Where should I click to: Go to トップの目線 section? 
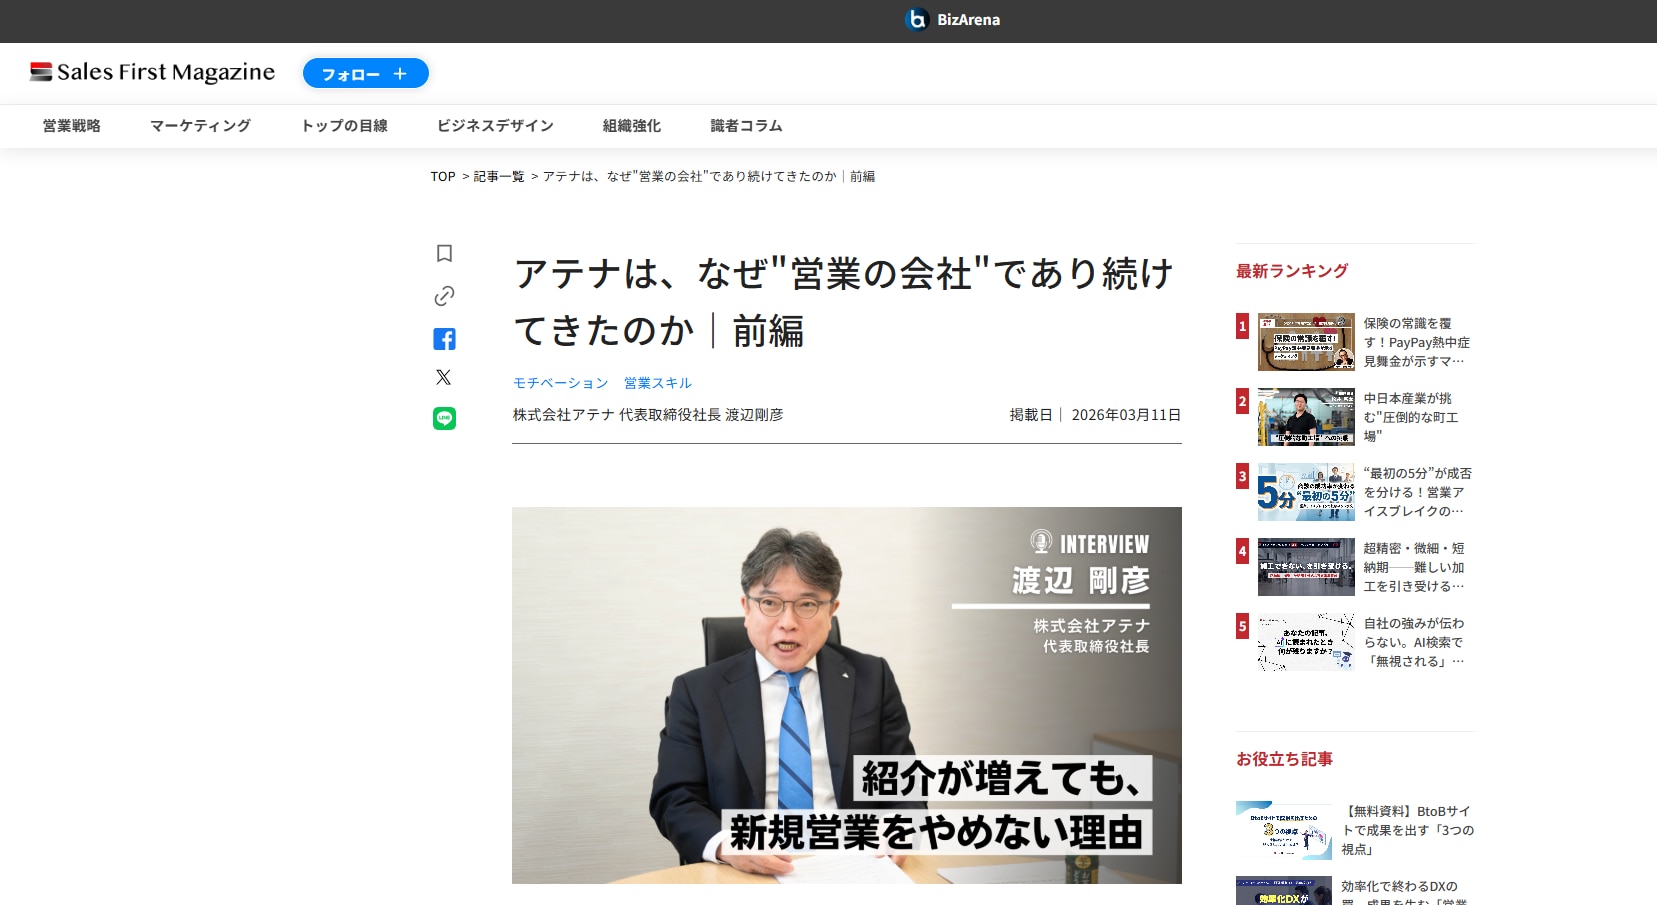click(344, 126)
